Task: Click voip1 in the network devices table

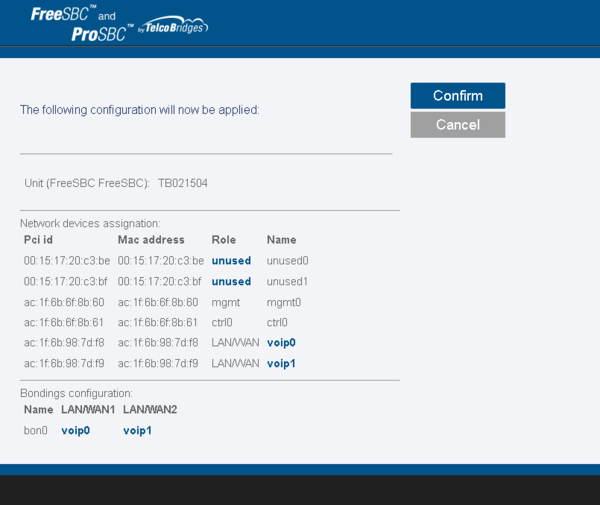Action: [x=281, y=363]
